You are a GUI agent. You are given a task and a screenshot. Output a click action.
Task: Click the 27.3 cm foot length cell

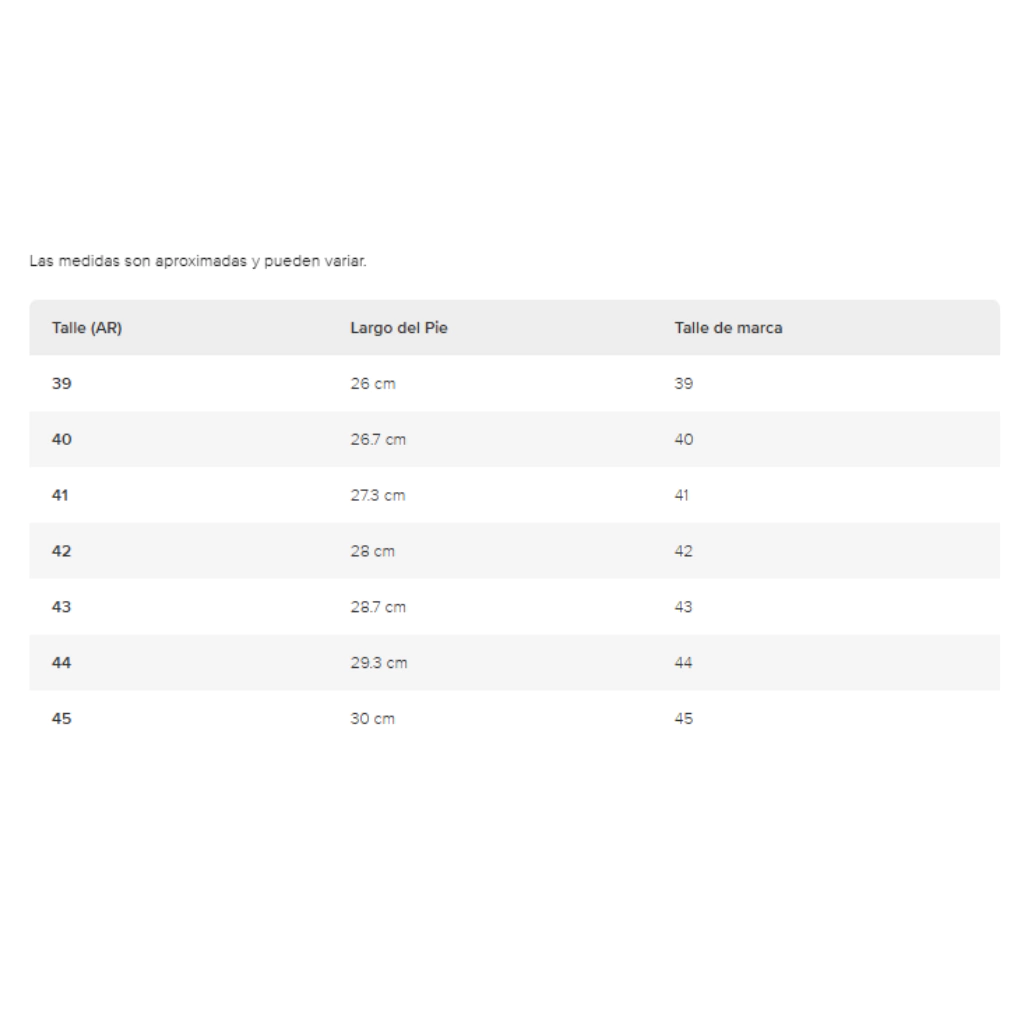(x=378, y=495)
